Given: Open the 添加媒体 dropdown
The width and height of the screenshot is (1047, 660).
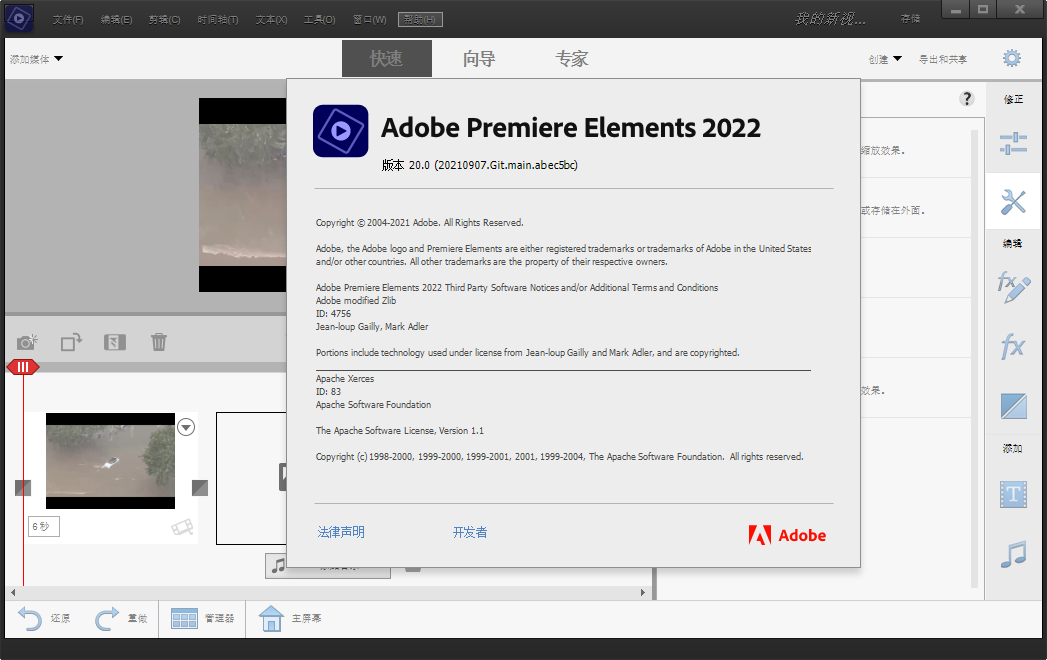Looking at the screenshot, I should click(33, 59).
